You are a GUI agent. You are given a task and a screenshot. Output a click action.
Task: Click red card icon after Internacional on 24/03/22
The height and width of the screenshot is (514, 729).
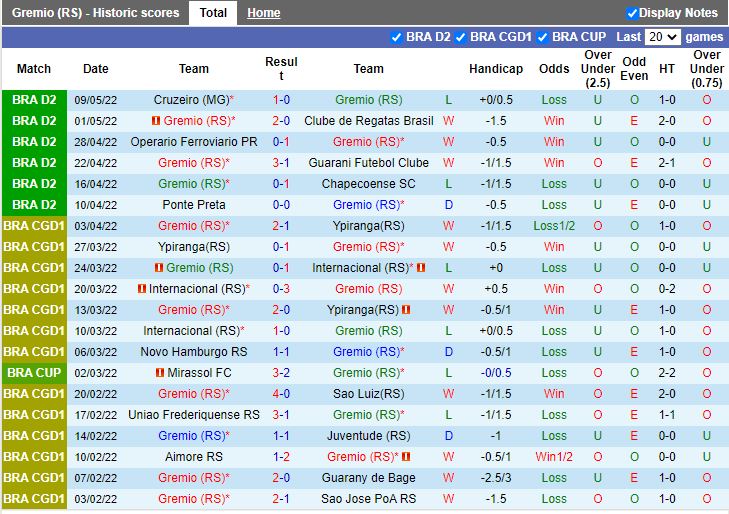pyautogui.click(x=421, y=268)
